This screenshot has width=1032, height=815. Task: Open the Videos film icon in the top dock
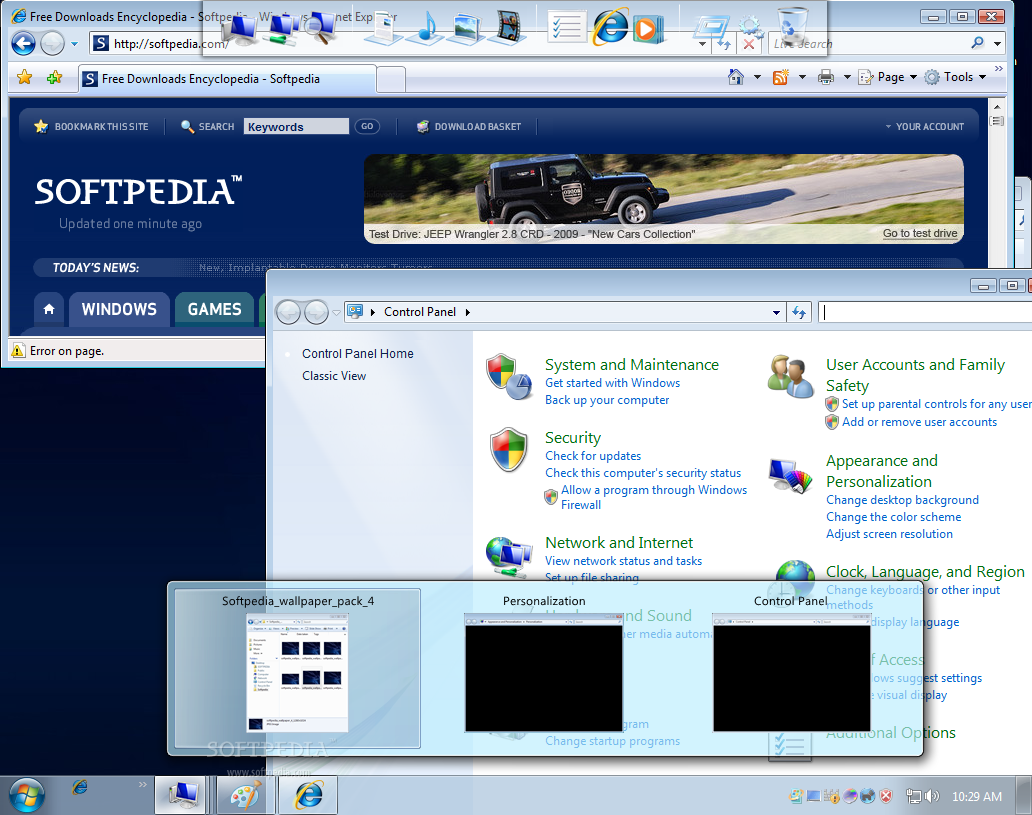(x=507, y=28)
